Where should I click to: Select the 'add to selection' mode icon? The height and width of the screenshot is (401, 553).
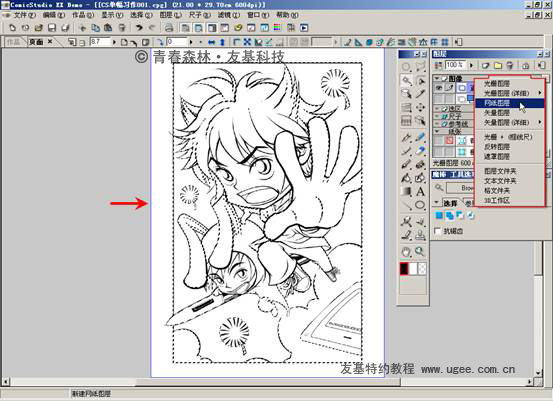pyautogui.click(x=450, y=215)
